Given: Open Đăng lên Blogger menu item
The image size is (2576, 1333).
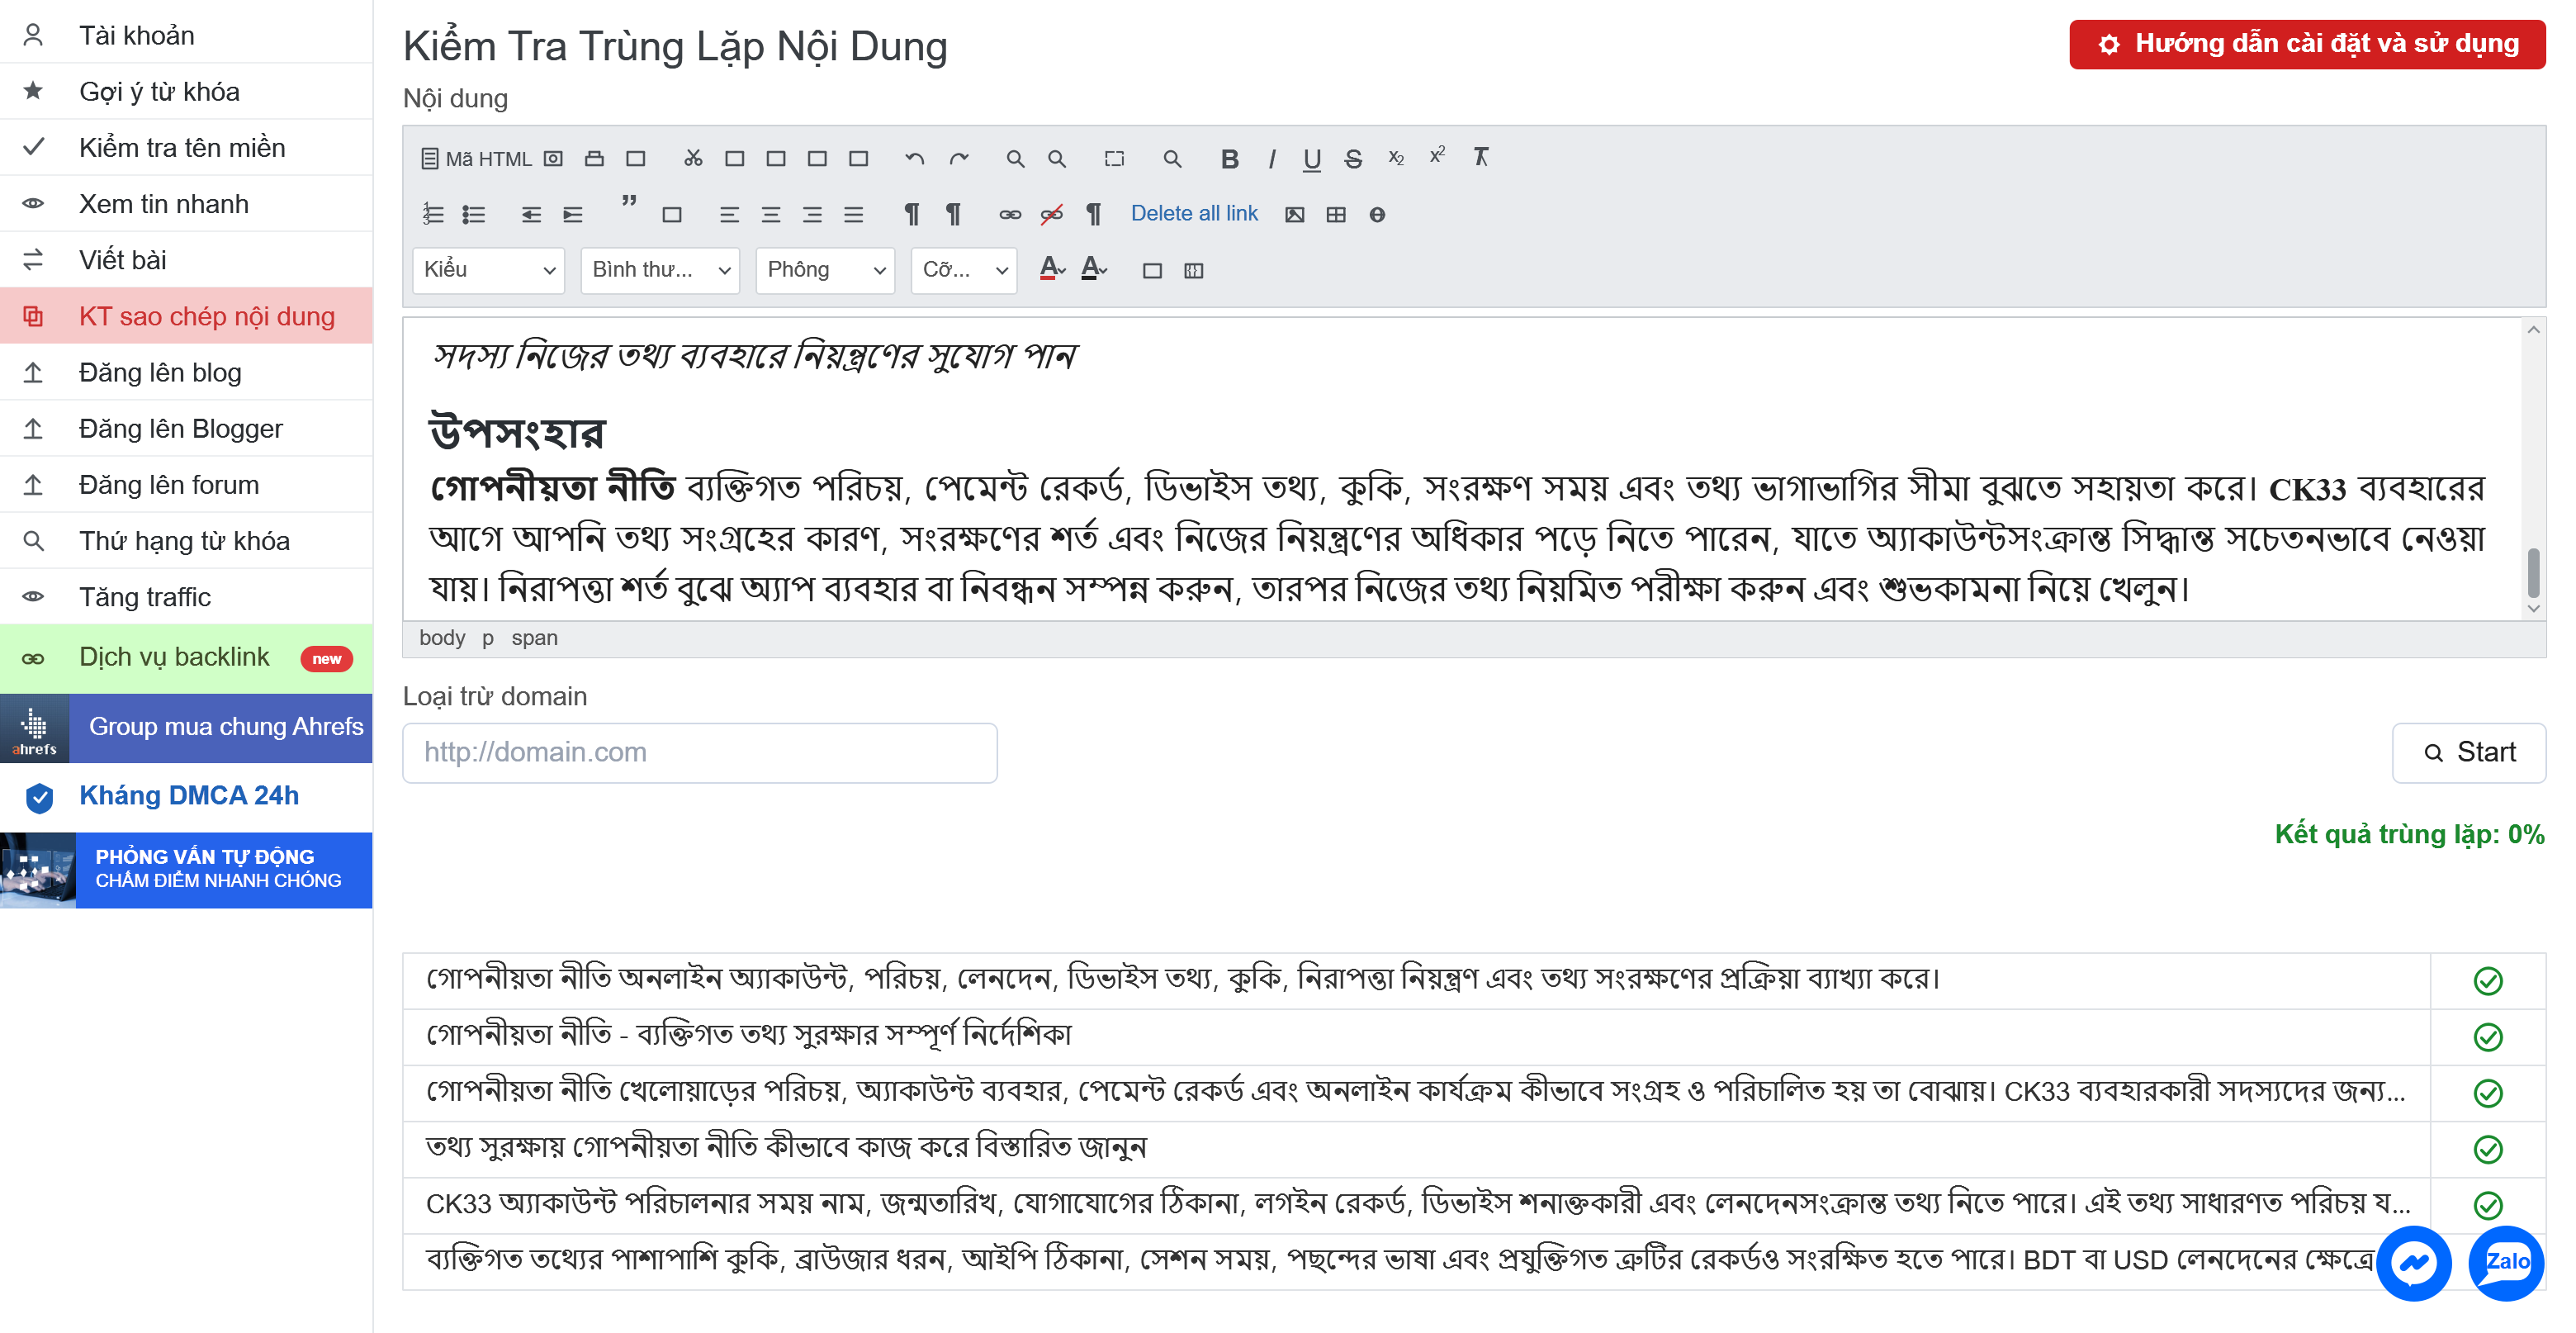Looking at the screenshot, I should tap(186, 428).
